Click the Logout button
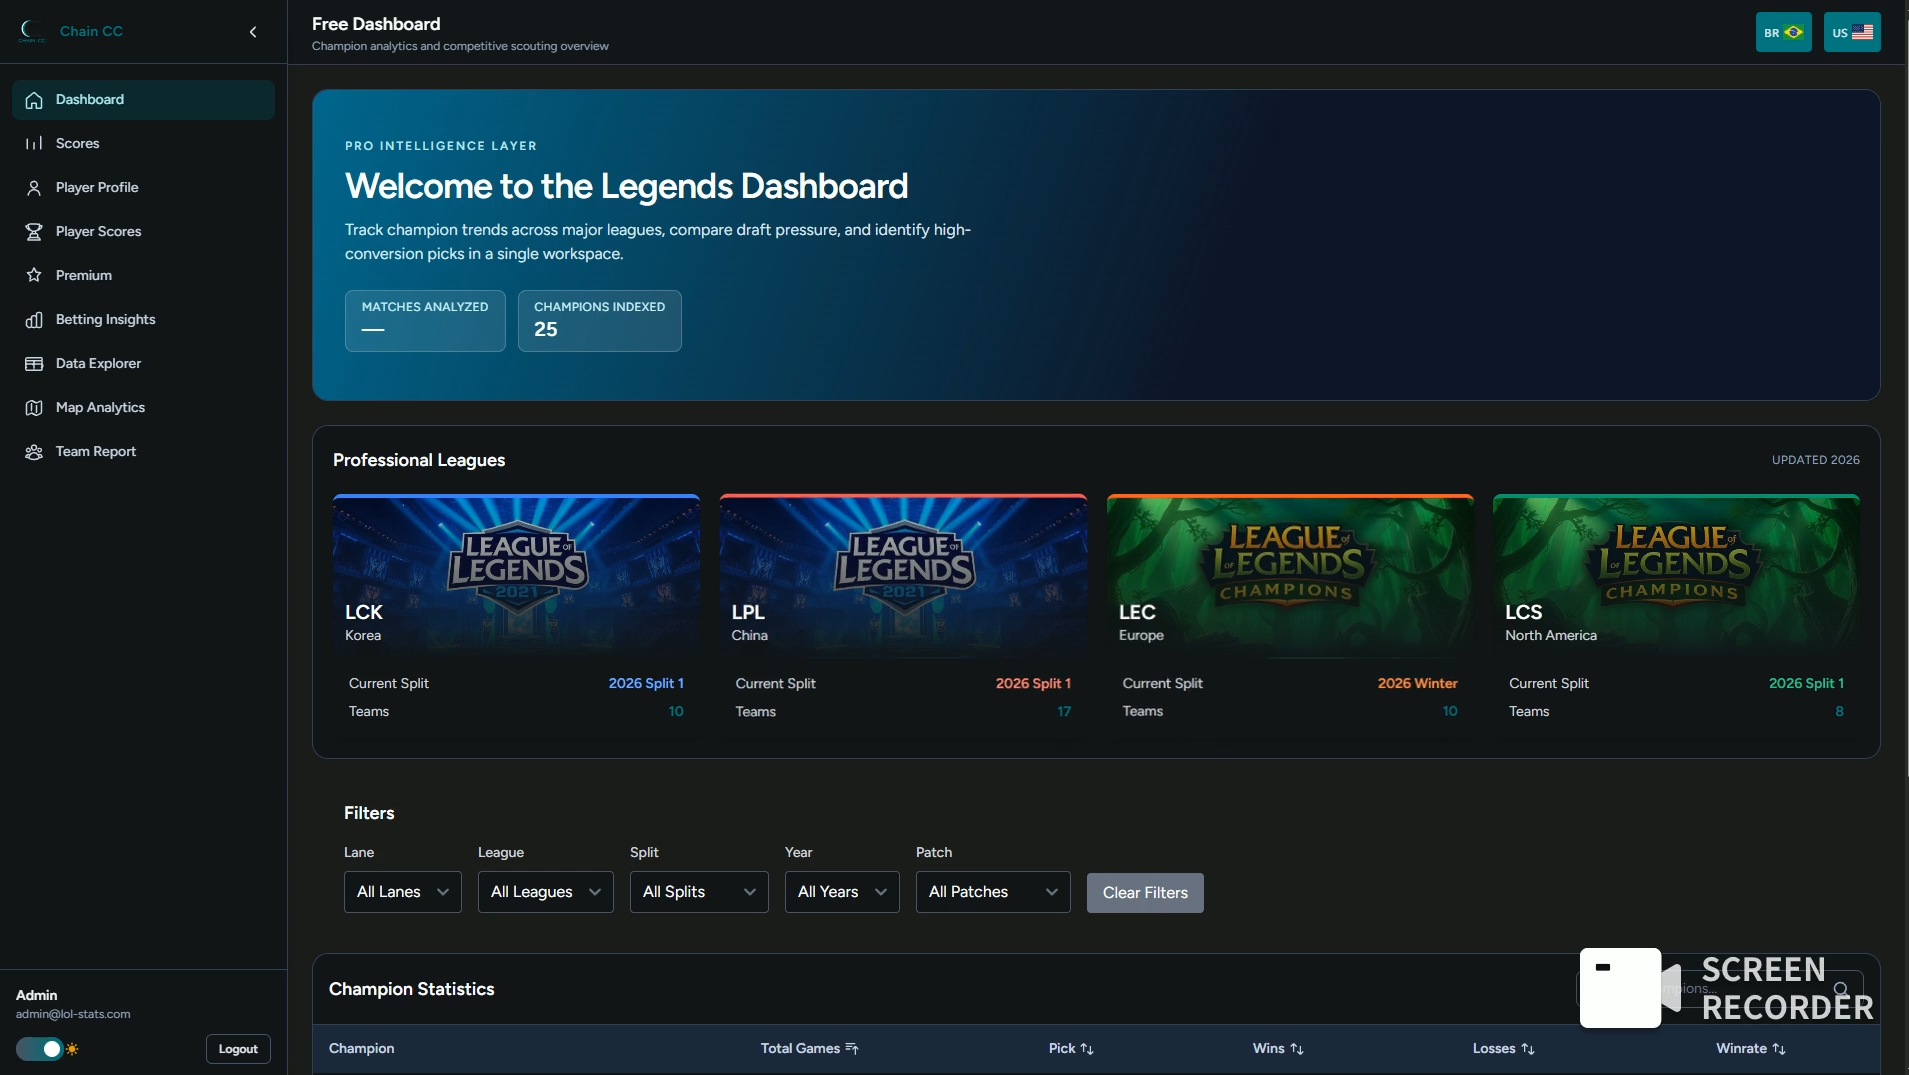This screenshot has width=1909, height=1075. point(238,1048)
